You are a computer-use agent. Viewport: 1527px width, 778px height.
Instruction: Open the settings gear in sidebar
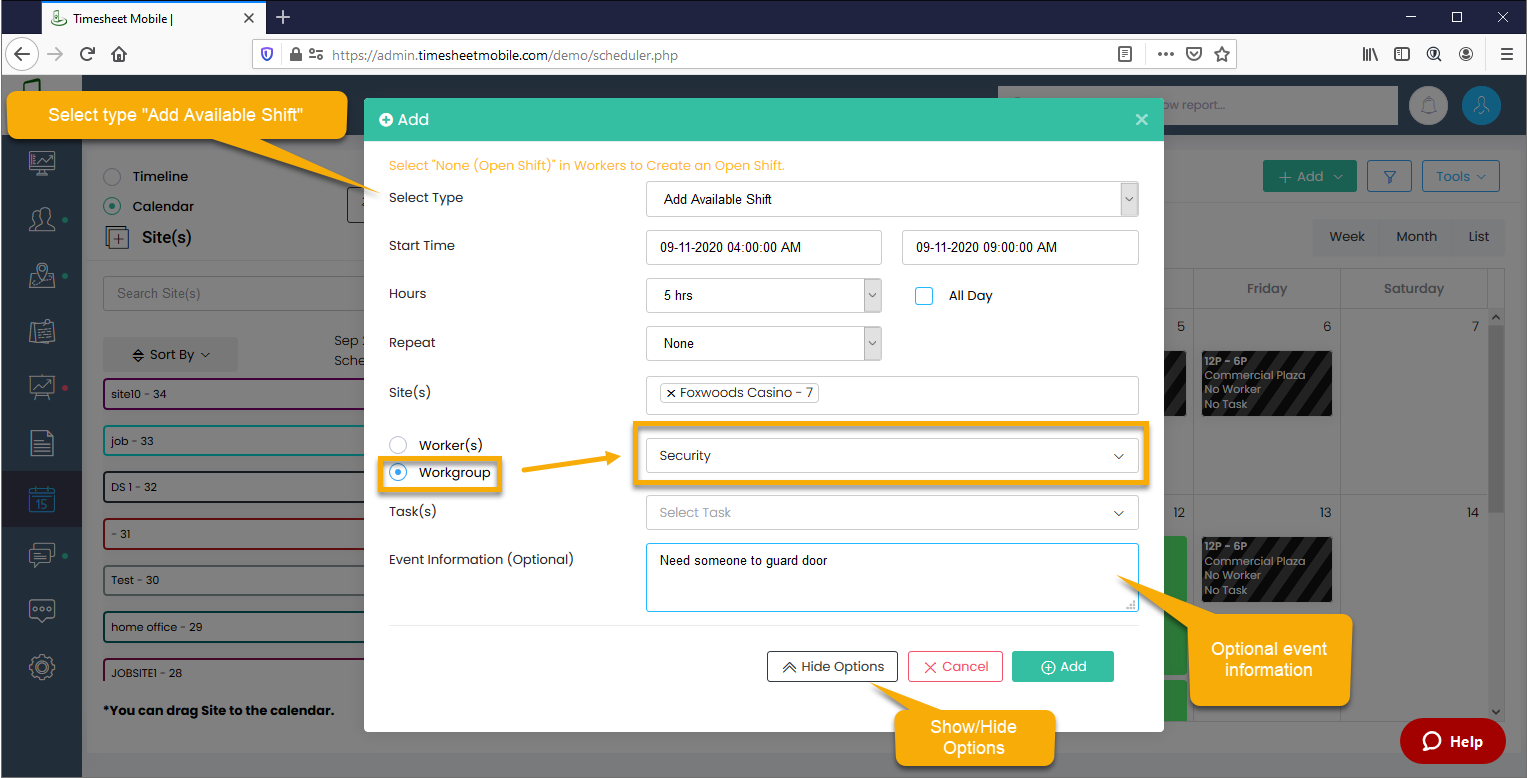click(42, 667)
